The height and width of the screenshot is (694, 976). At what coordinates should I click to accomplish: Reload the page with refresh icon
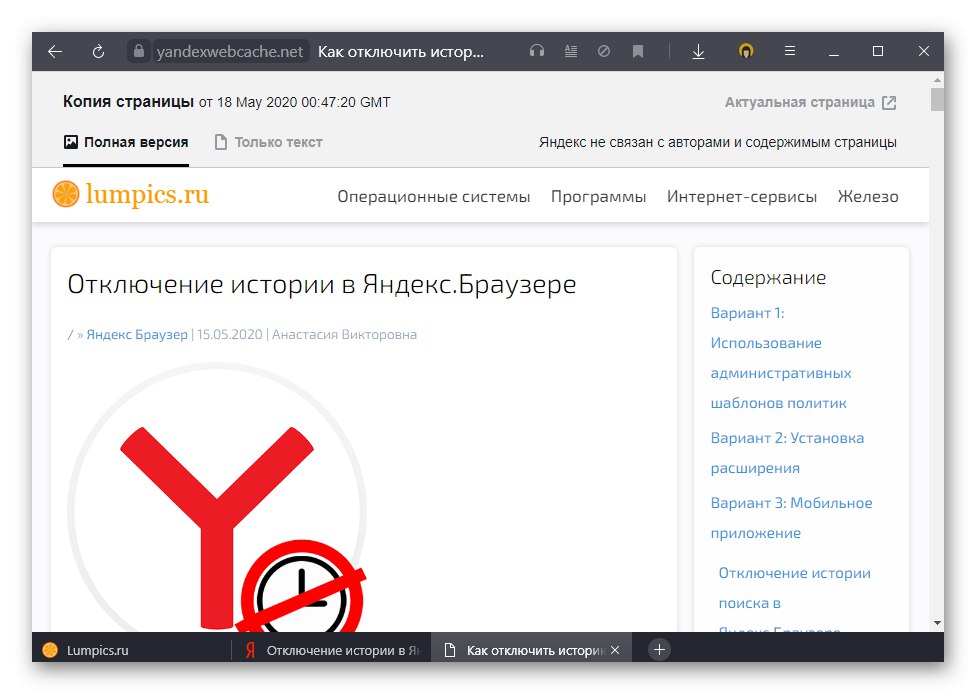point(98,52)
